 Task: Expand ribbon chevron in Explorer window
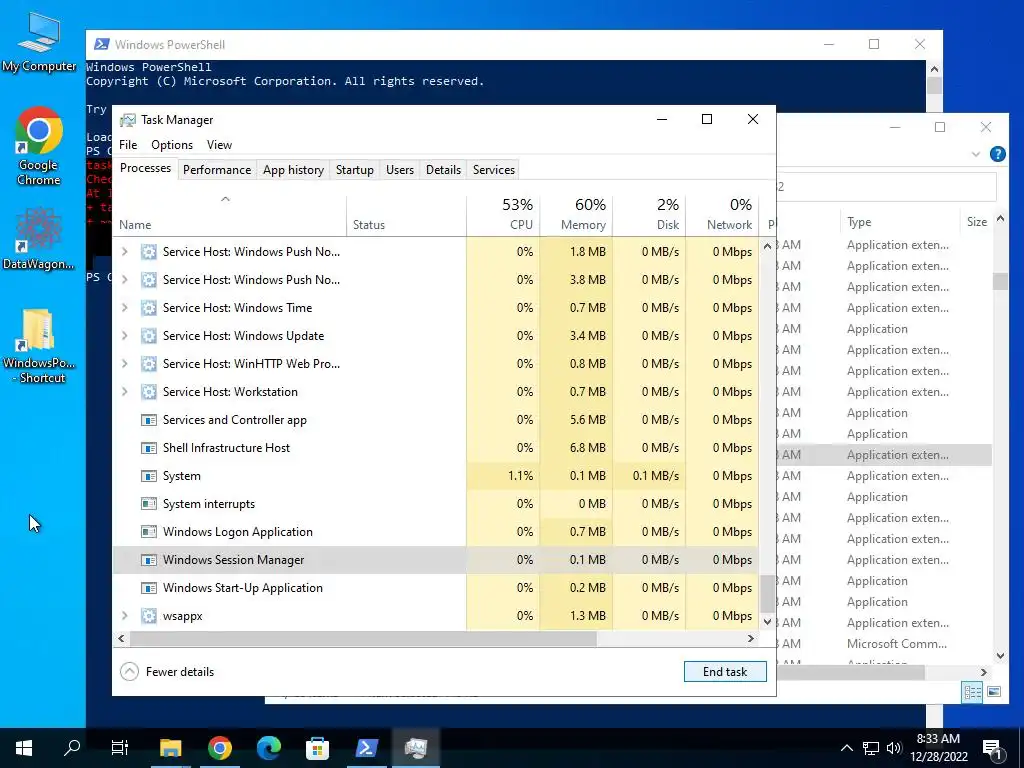pyautogui.click(x=976, y=154)
